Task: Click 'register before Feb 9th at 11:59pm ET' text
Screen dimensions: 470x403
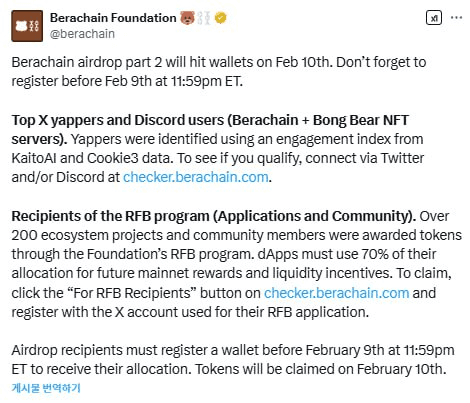Action: pyautogui.click(x=127, y=81)
